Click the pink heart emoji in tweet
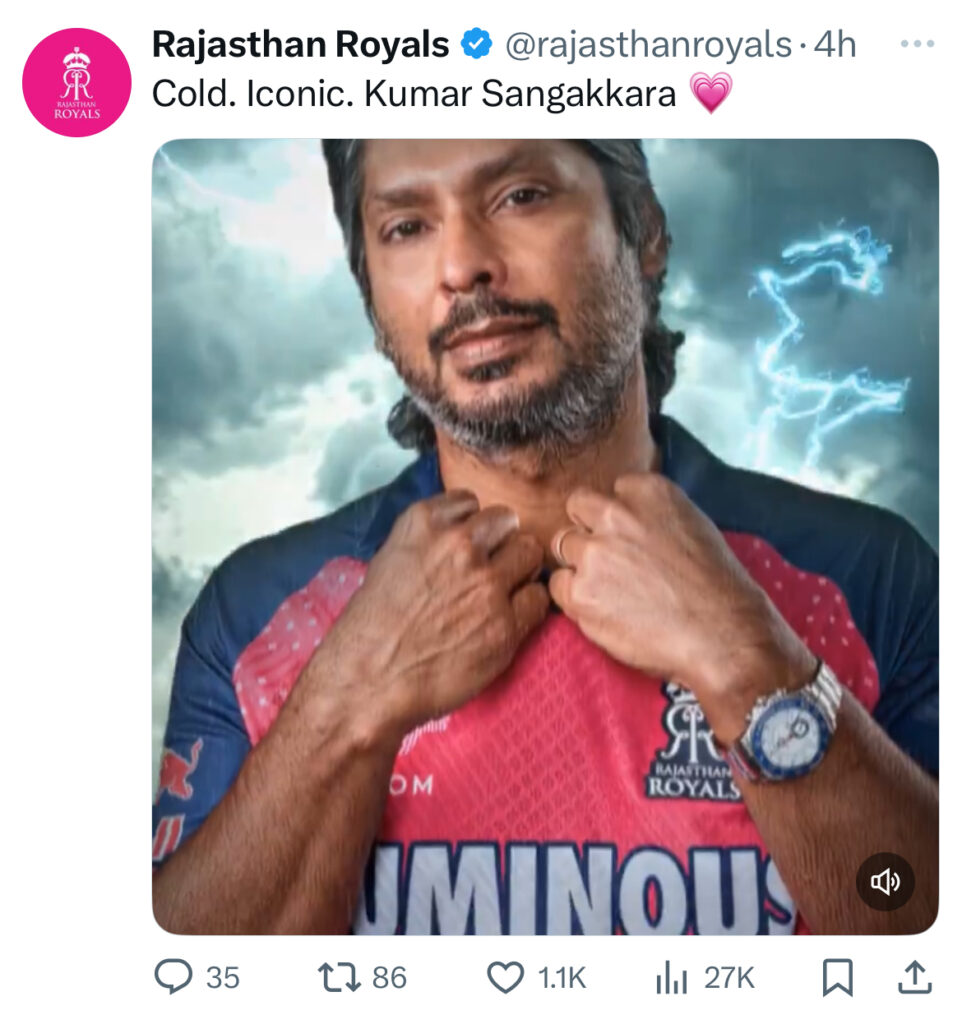This screenshot has width=962, height=1024. point(711,94)
